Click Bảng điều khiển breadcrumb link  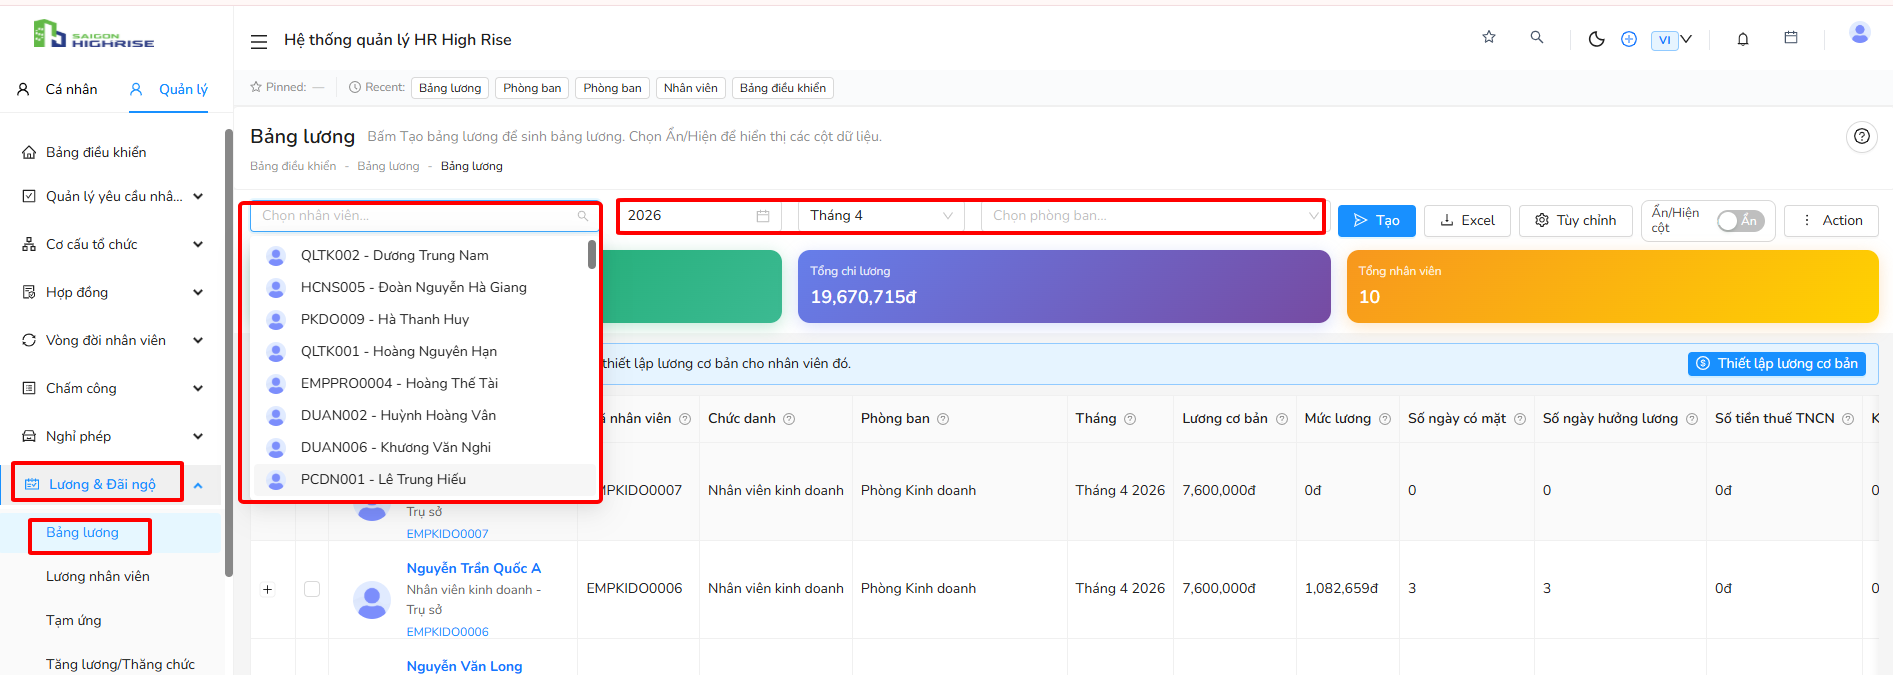point(293,166)
